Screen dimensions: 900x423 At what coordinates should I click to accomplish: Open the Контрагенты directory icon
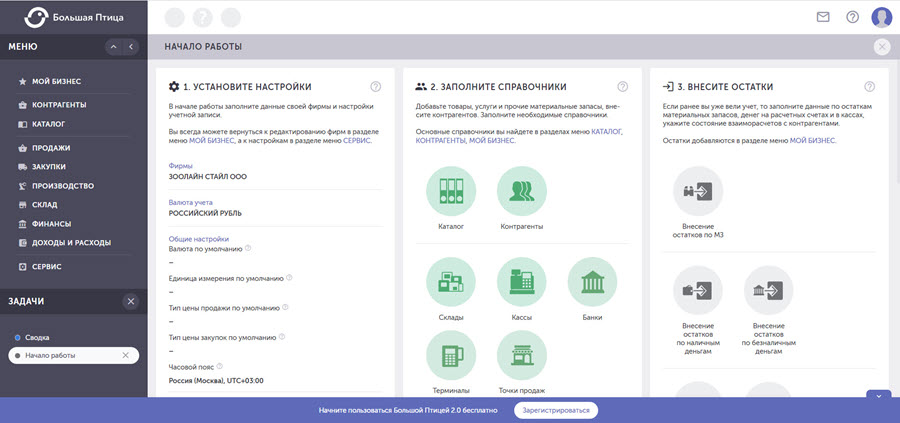(521, 192)
